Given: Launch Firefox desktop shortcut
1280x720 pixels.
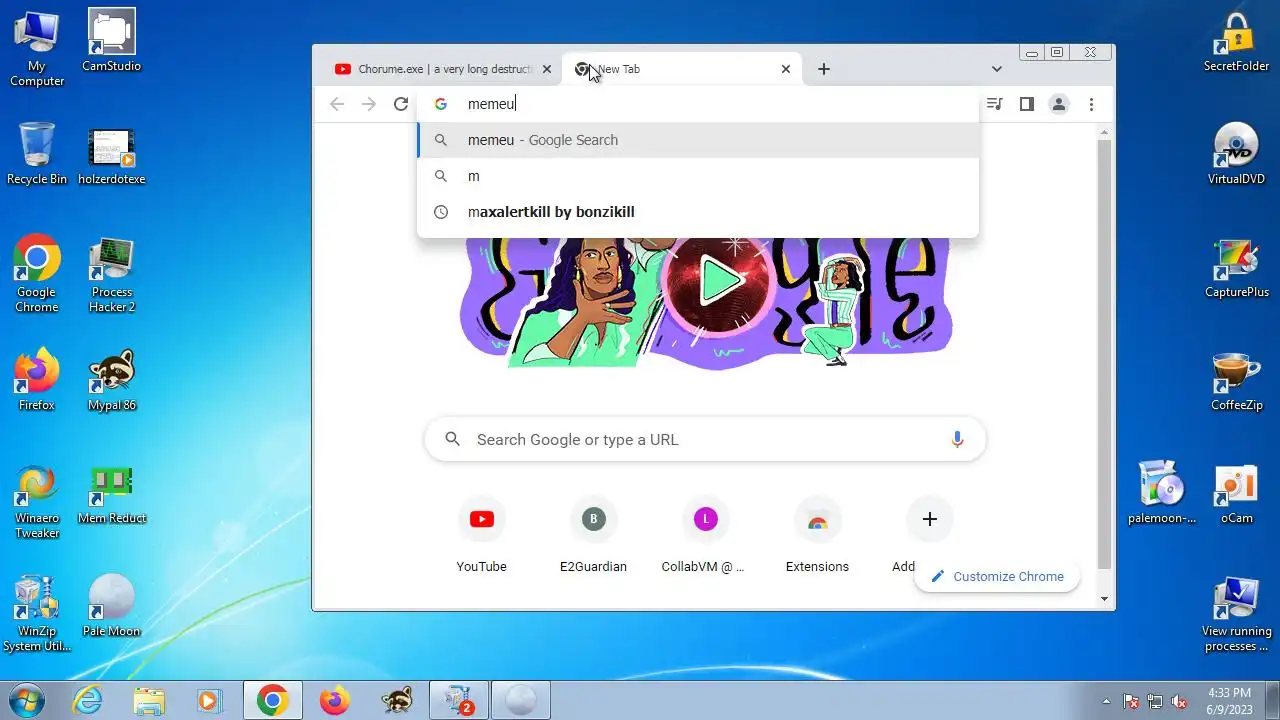Looking at the screenshot, I should [x=37, y=381].
